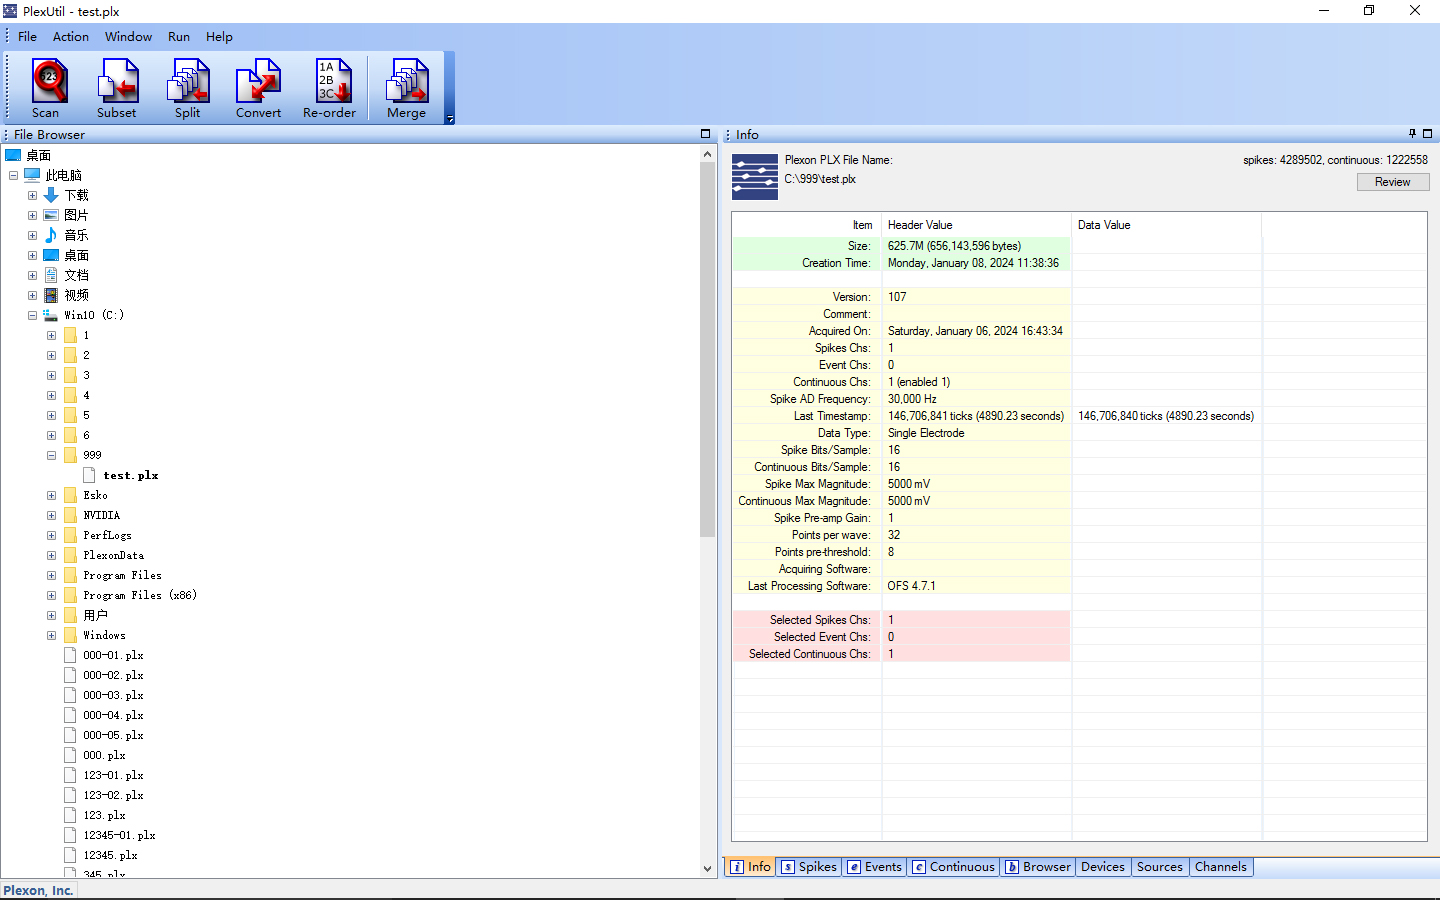Expand the PerfLogs folder node

[51, 535]
